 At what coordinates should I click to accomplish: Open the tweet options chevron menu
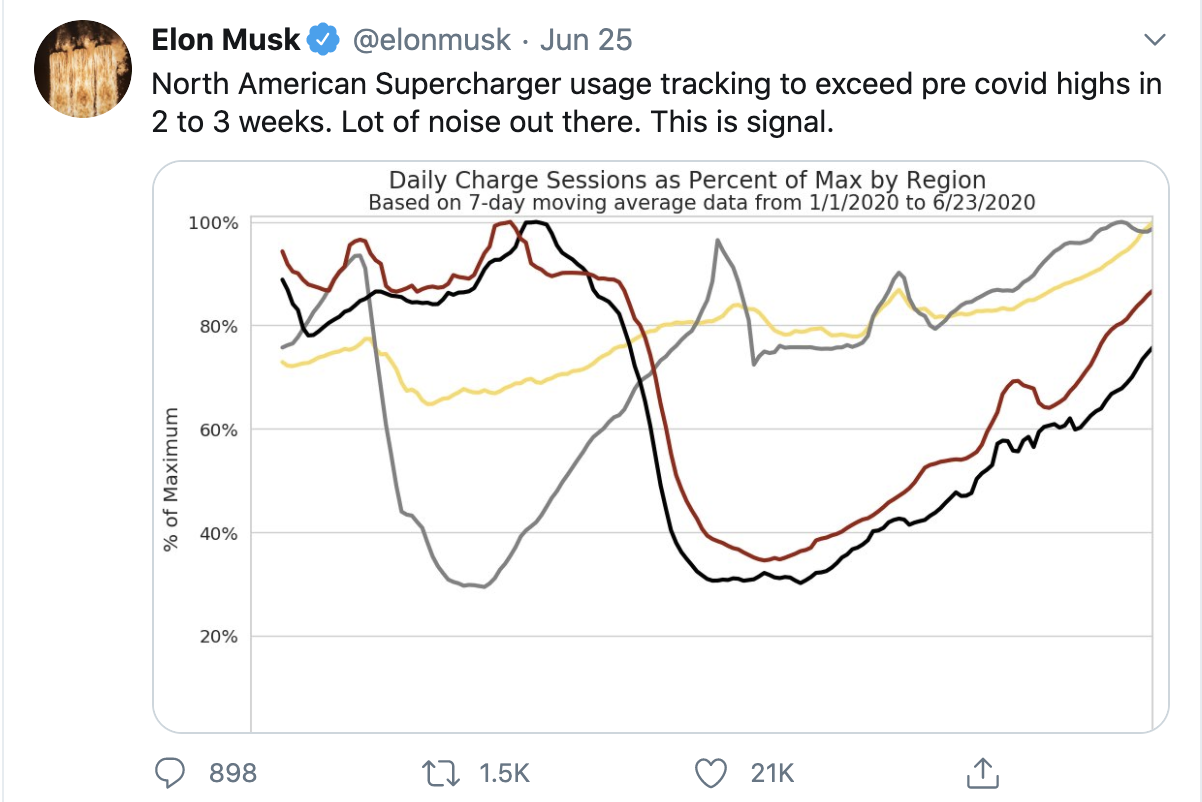coord(1155,40)
